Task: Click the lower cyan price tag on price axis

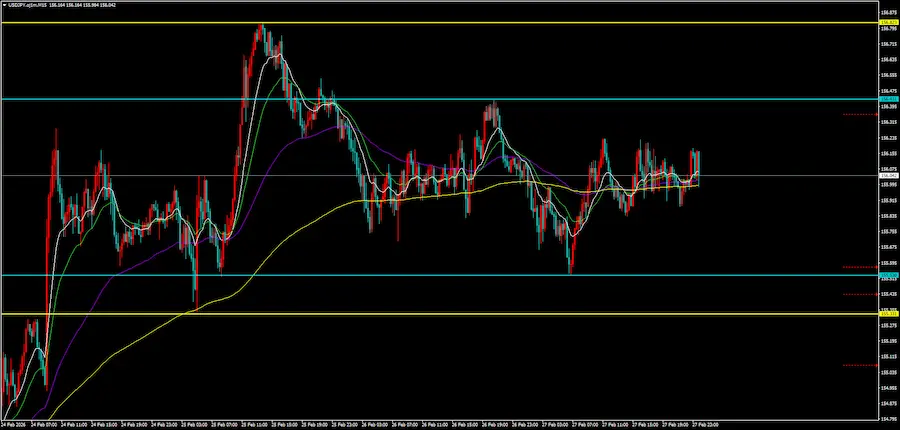Action: (888, 275)
